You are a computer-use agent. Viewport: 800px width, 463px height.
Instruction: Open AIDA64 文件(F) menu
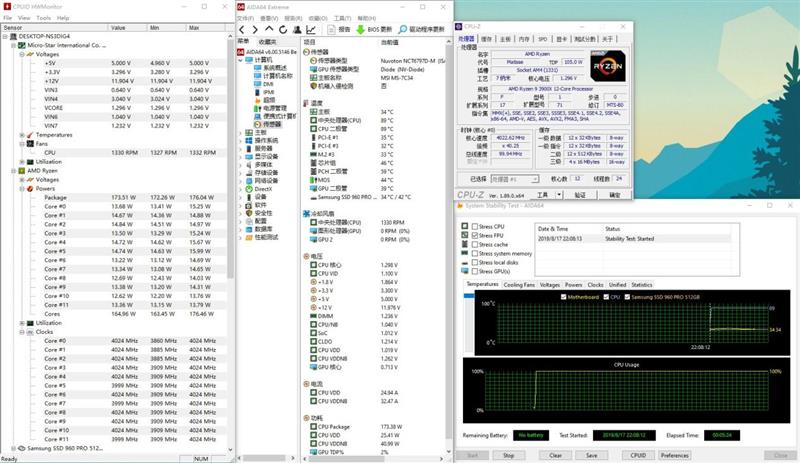tap(245, 18)
